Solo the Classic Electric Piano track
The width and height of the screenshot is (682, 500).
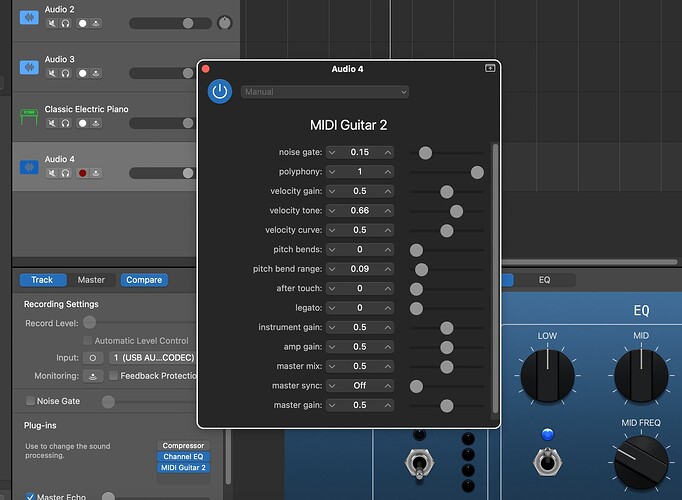click(x=65, y=123)
